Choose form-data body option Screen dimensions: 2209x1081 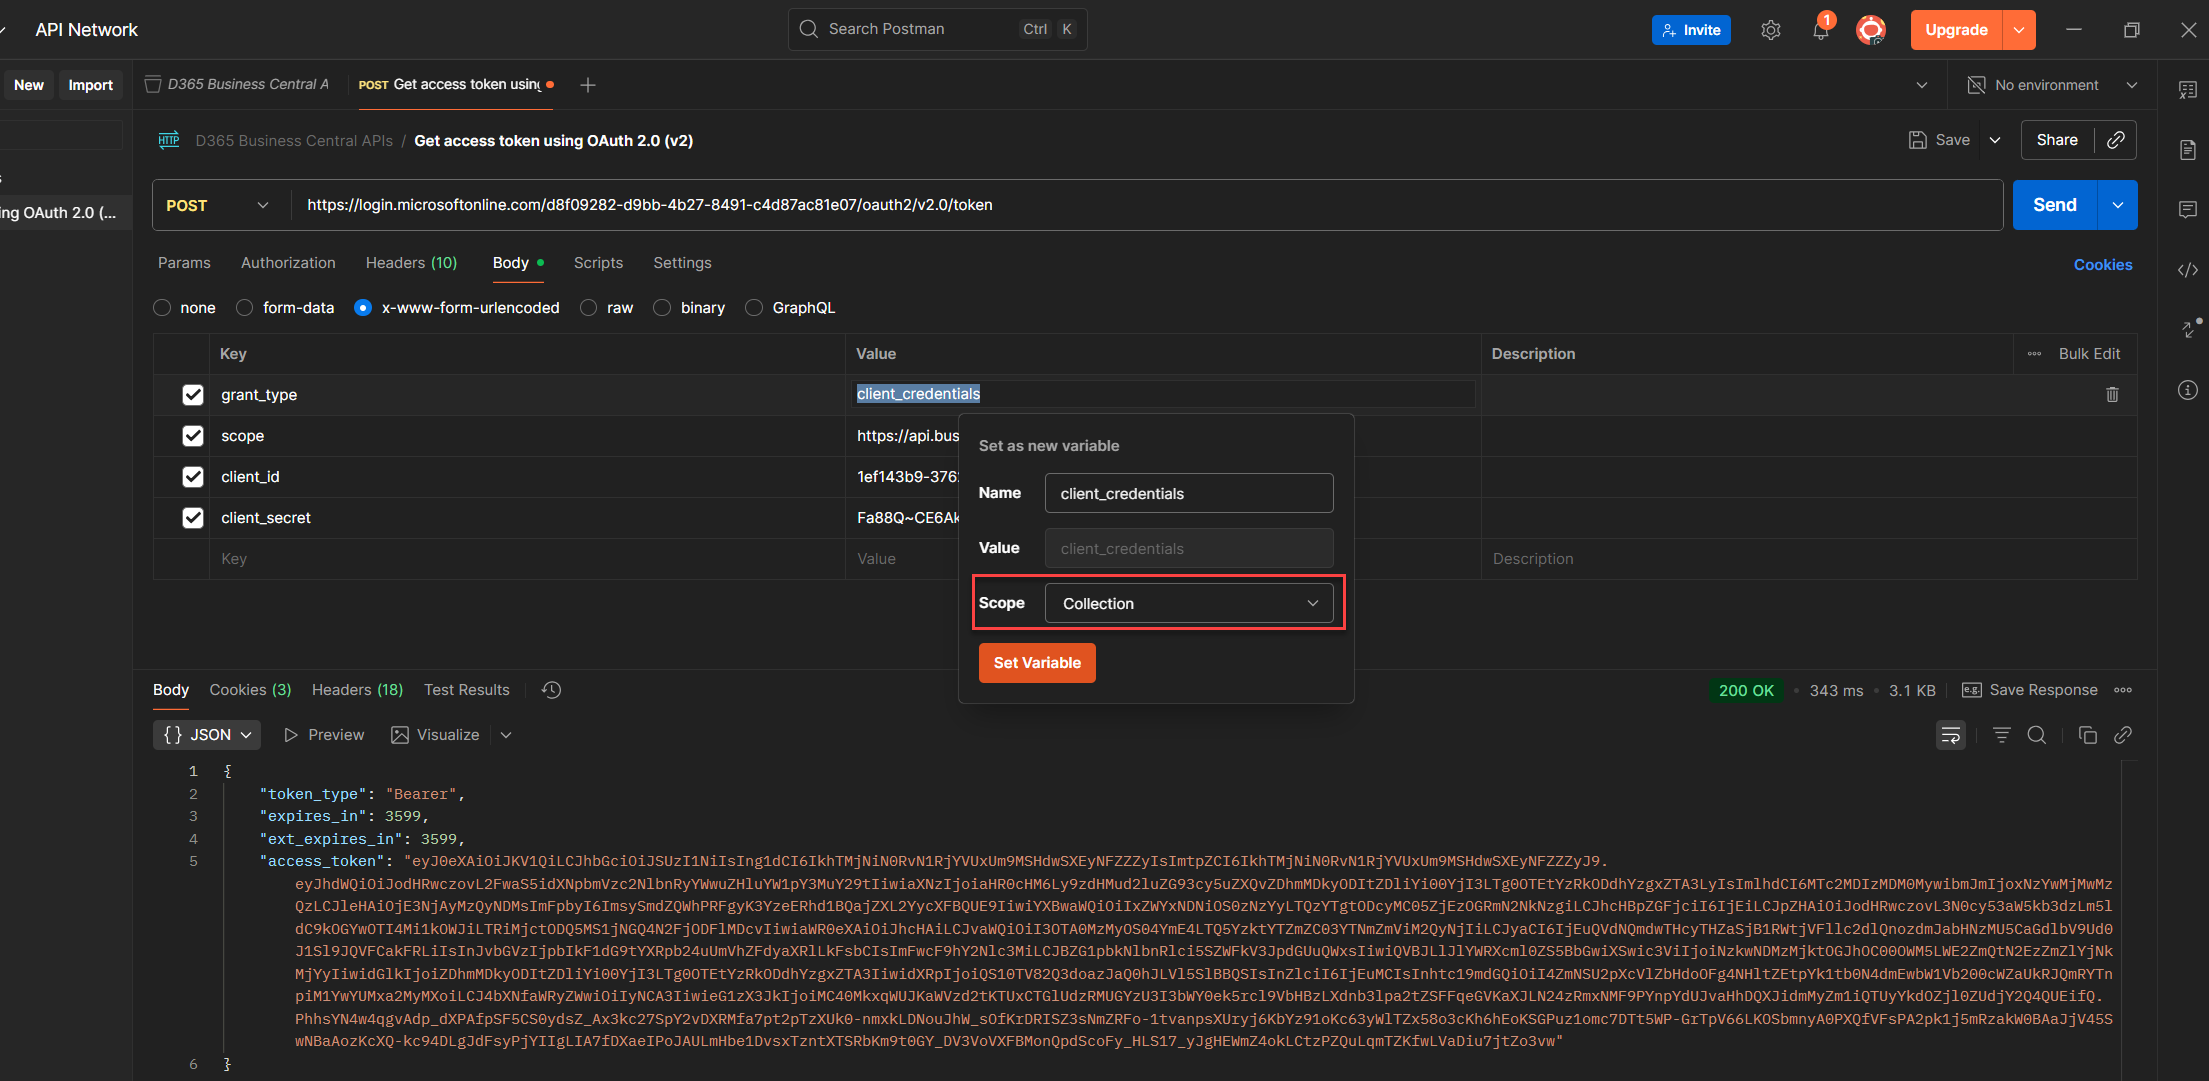[245, 308]
